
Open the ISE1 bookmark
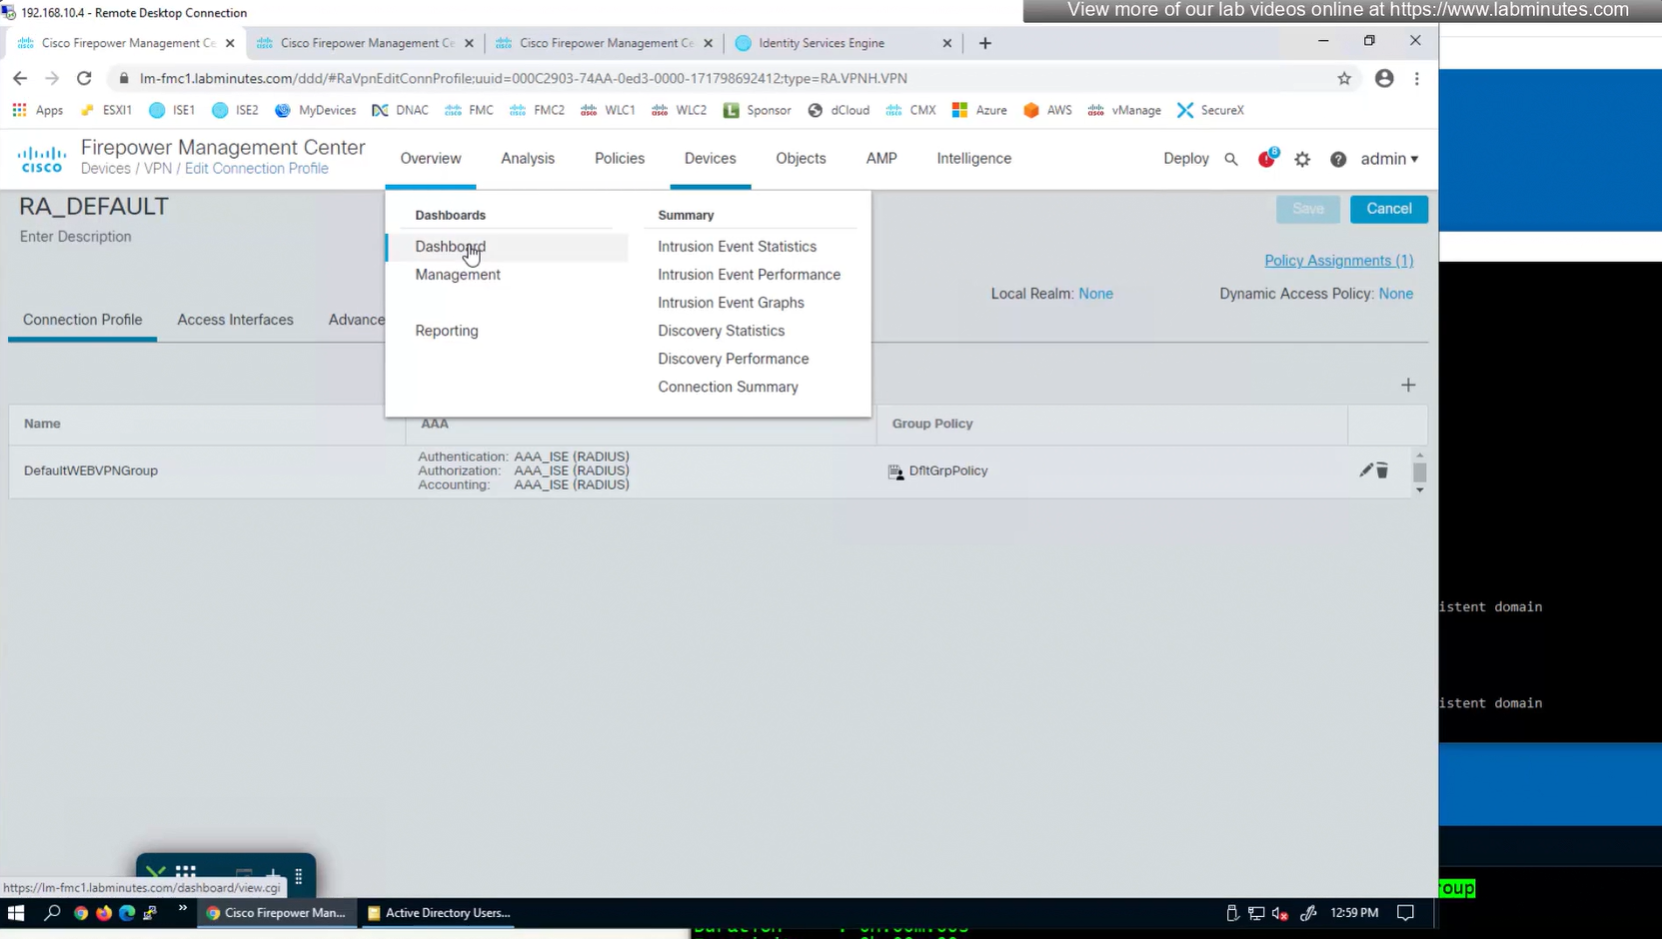172,110
